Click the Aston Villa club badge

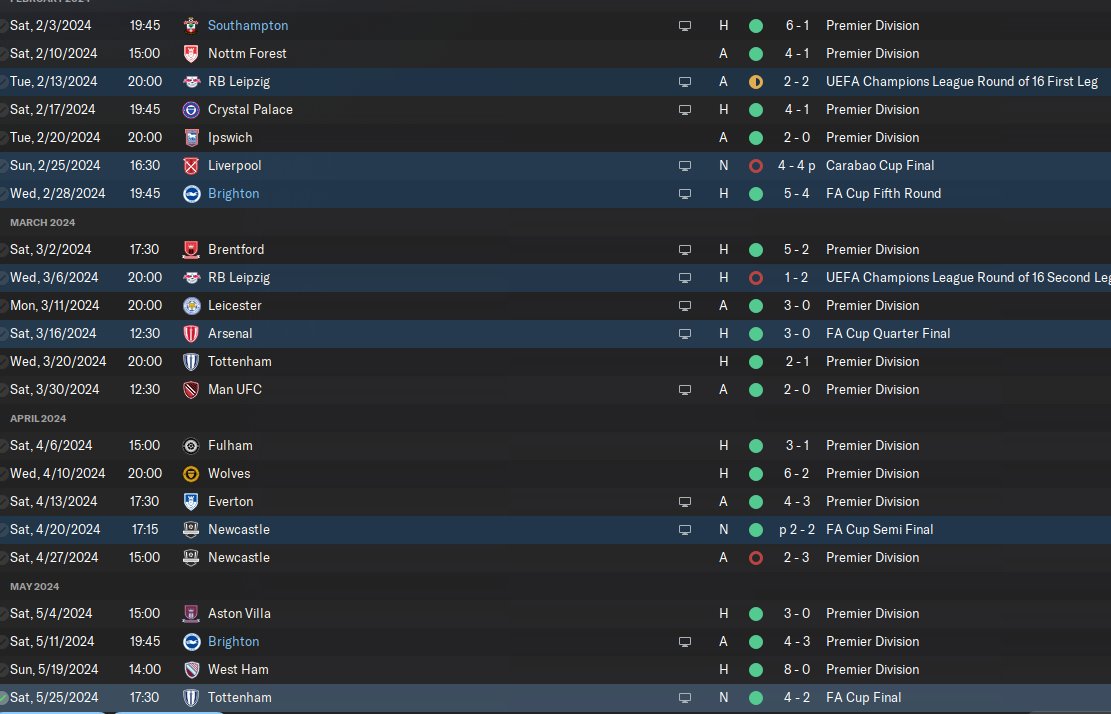click(191, 613)
